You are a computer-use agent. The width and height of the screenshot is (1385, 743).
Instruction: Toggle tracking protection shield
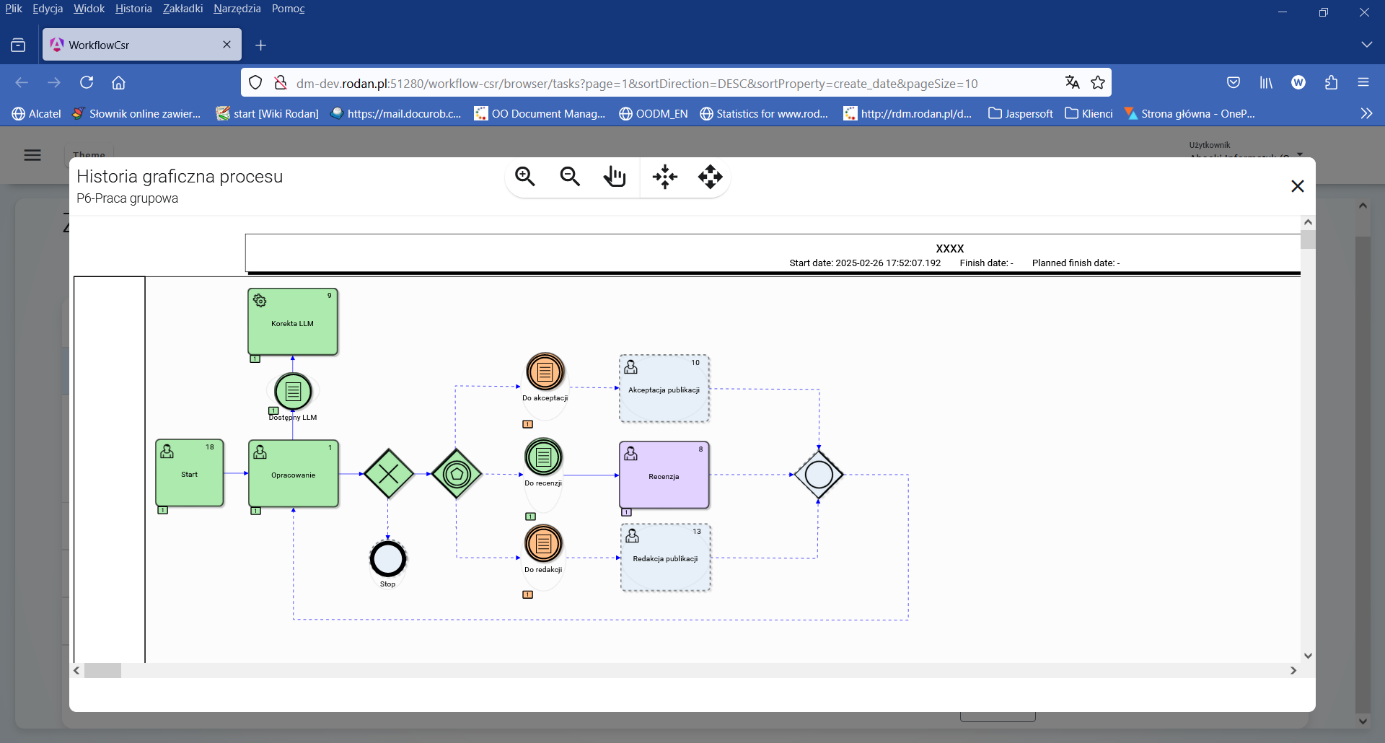coord(256,82)
